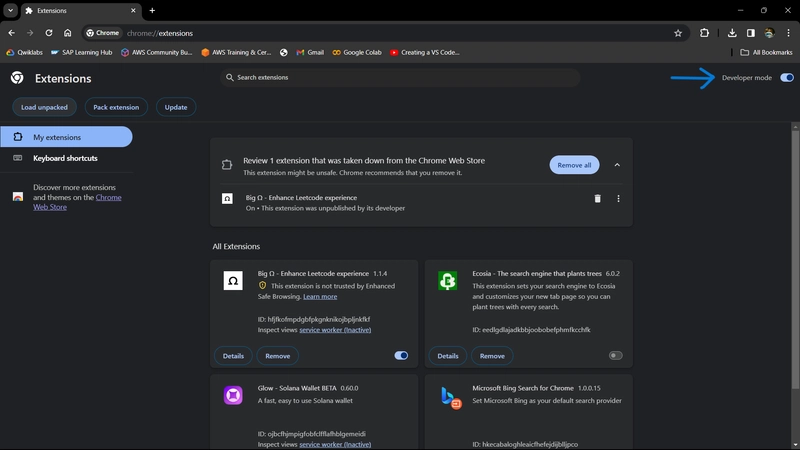Toggle Developer mode switch
Image resolution: width=800 pixels, height=450 pixels.
[787, 78]
